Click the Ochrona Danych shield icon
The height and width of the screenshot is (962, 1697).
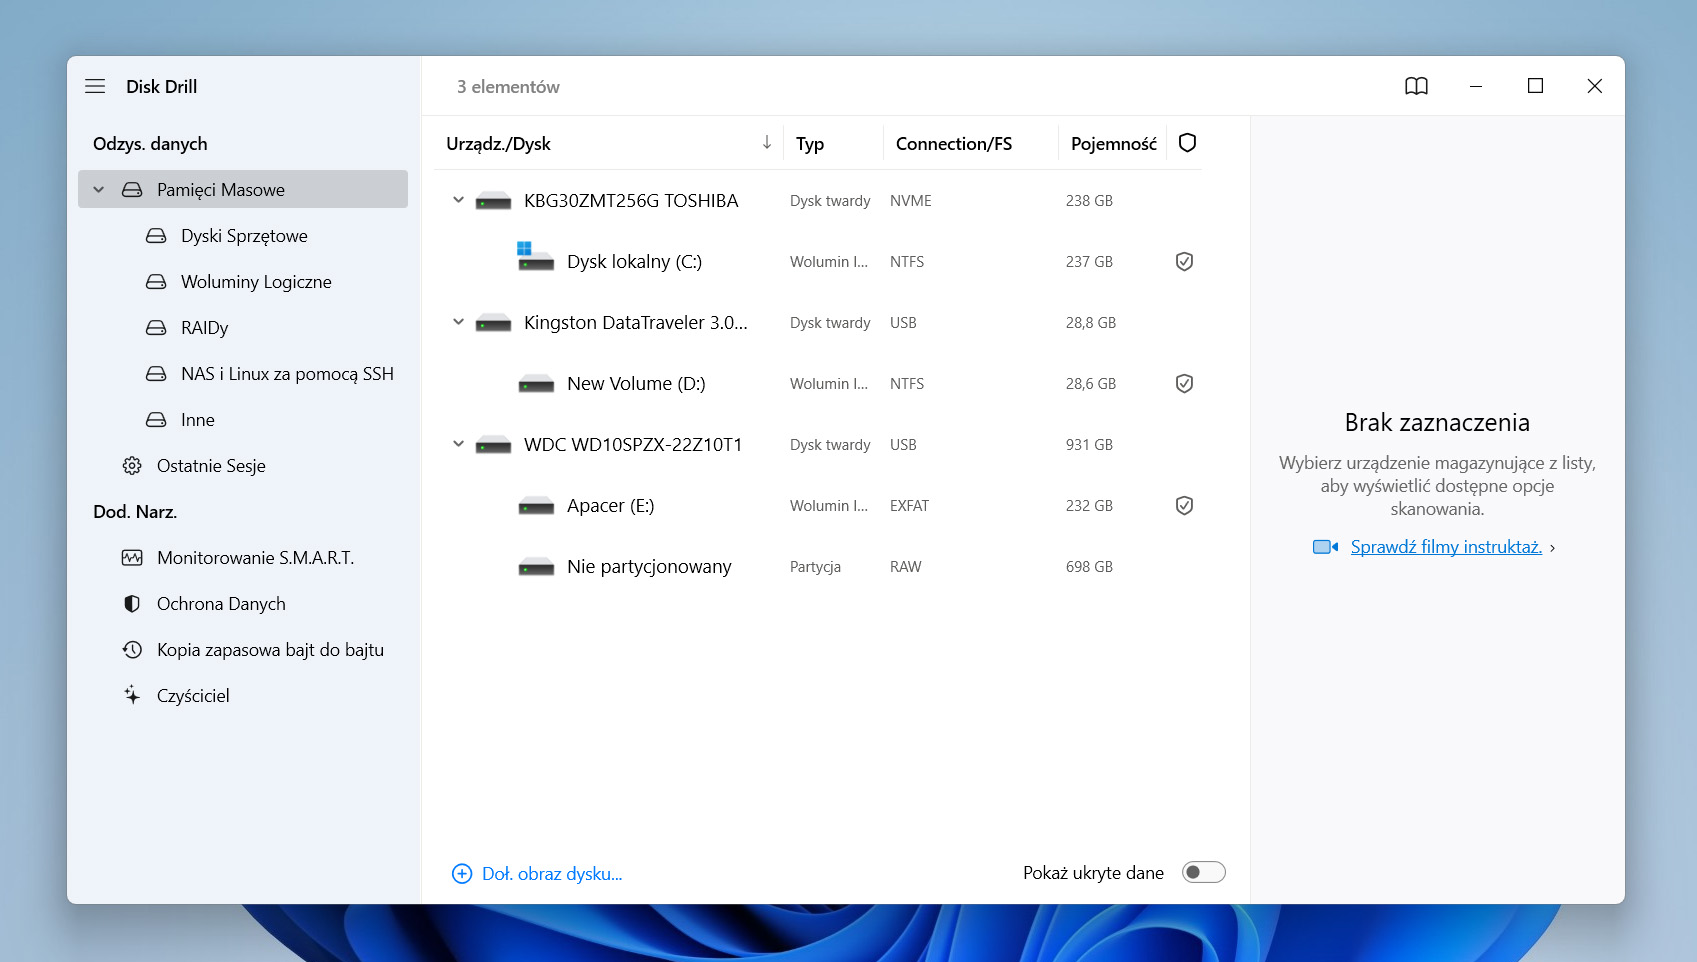point(132,604)
